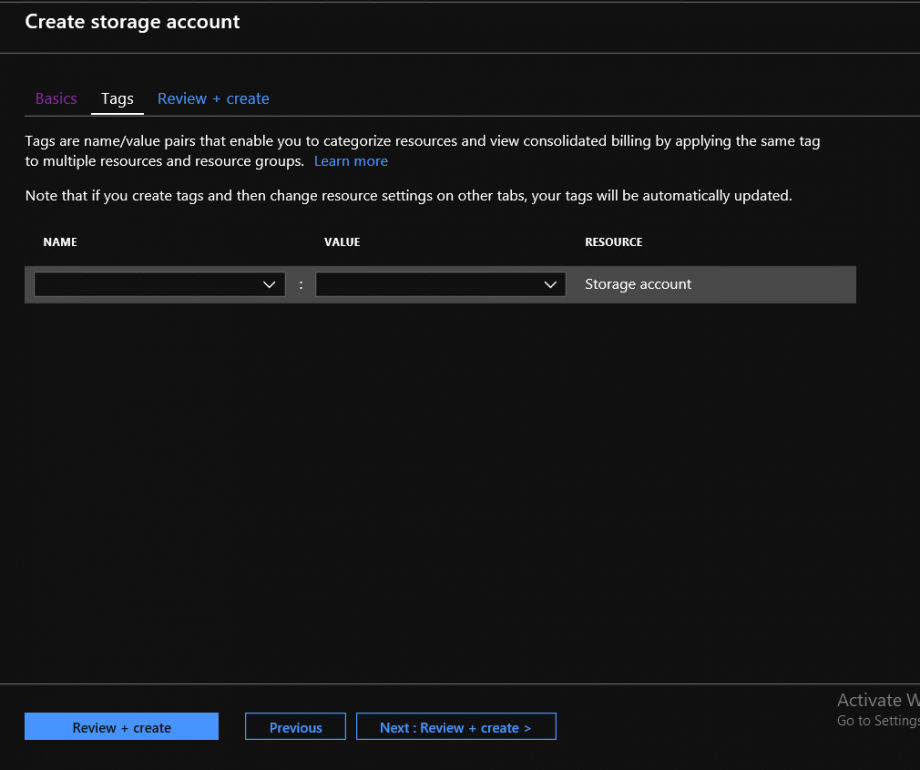Click the tags description paragraph
The image size is (920, 770).
[x=422, y=142]
